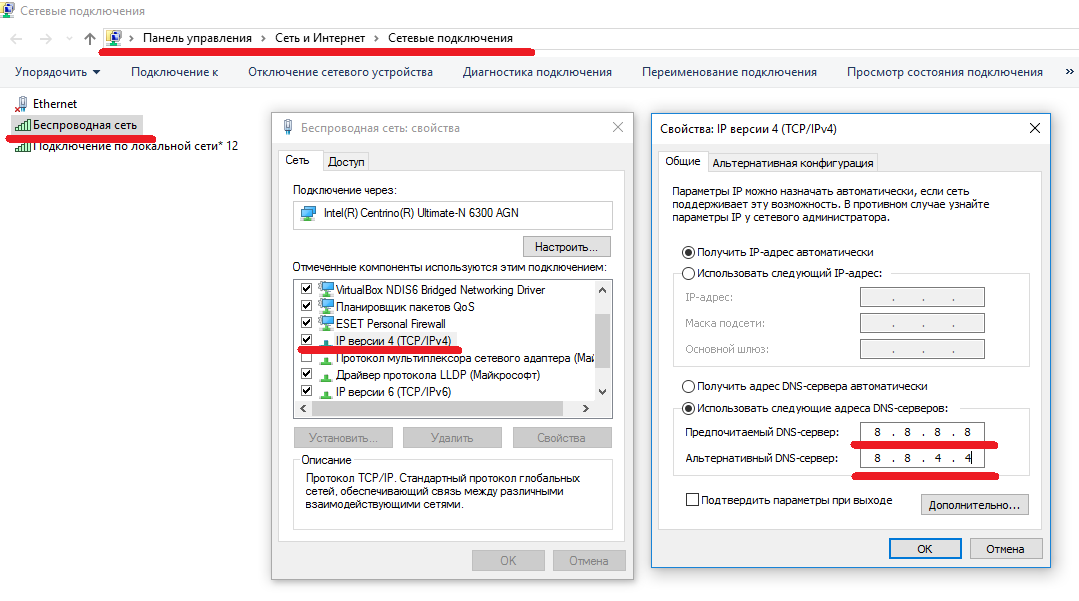Switch to the Альтернативная конфигурация tab
Viewport: 1079px width, 601px height.
tap(793, 163)
